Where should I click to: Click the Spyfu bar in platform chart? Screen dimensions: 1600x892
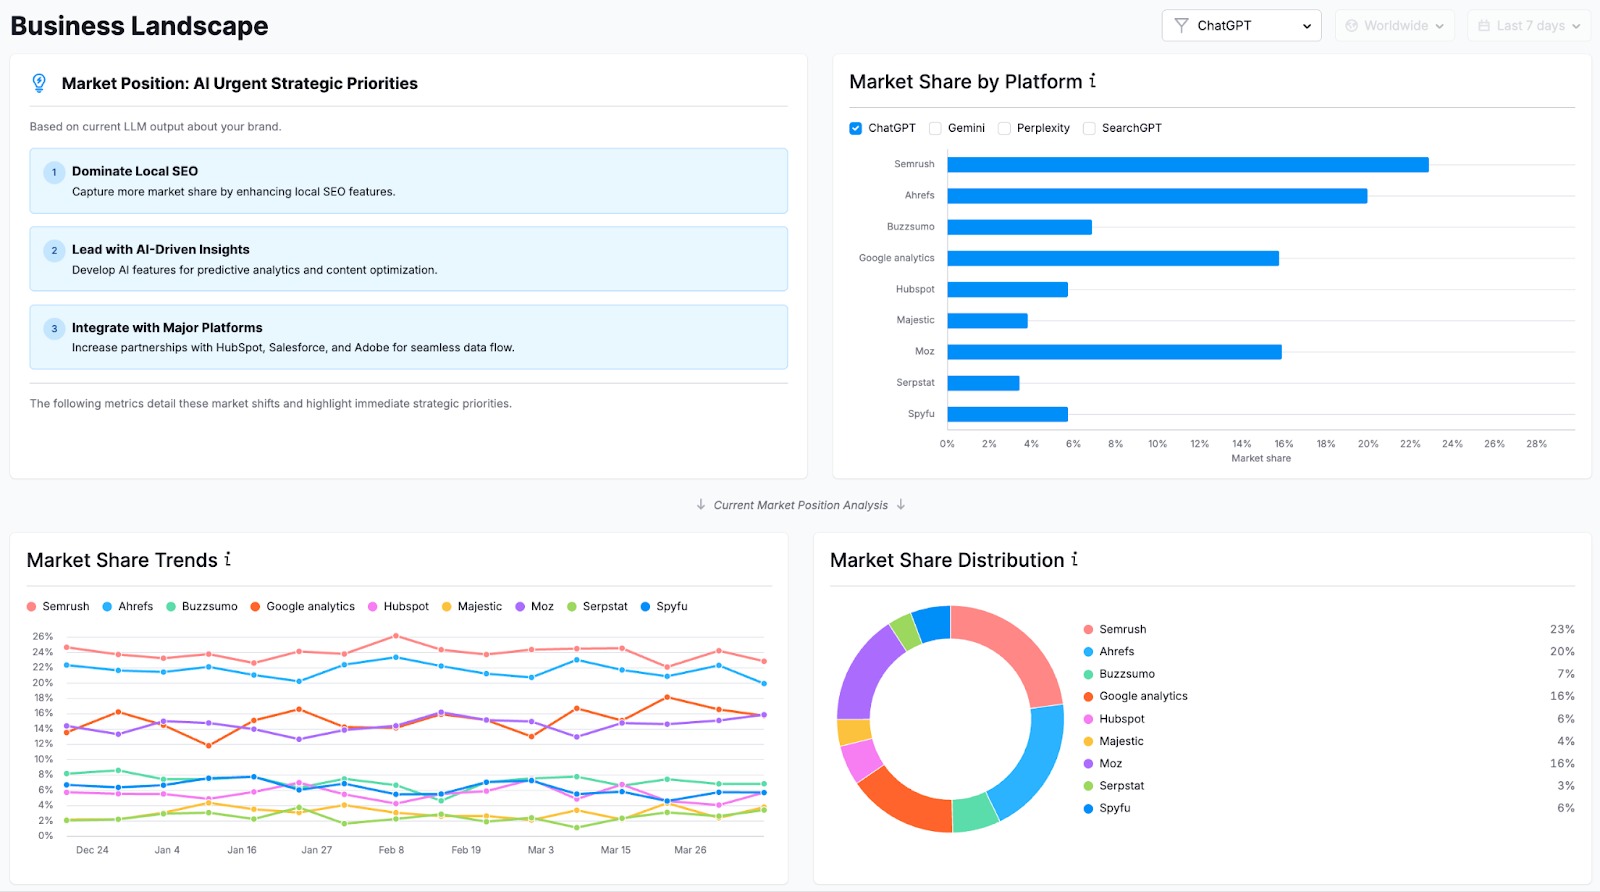pyautogui.click(x=1008, y=414)
